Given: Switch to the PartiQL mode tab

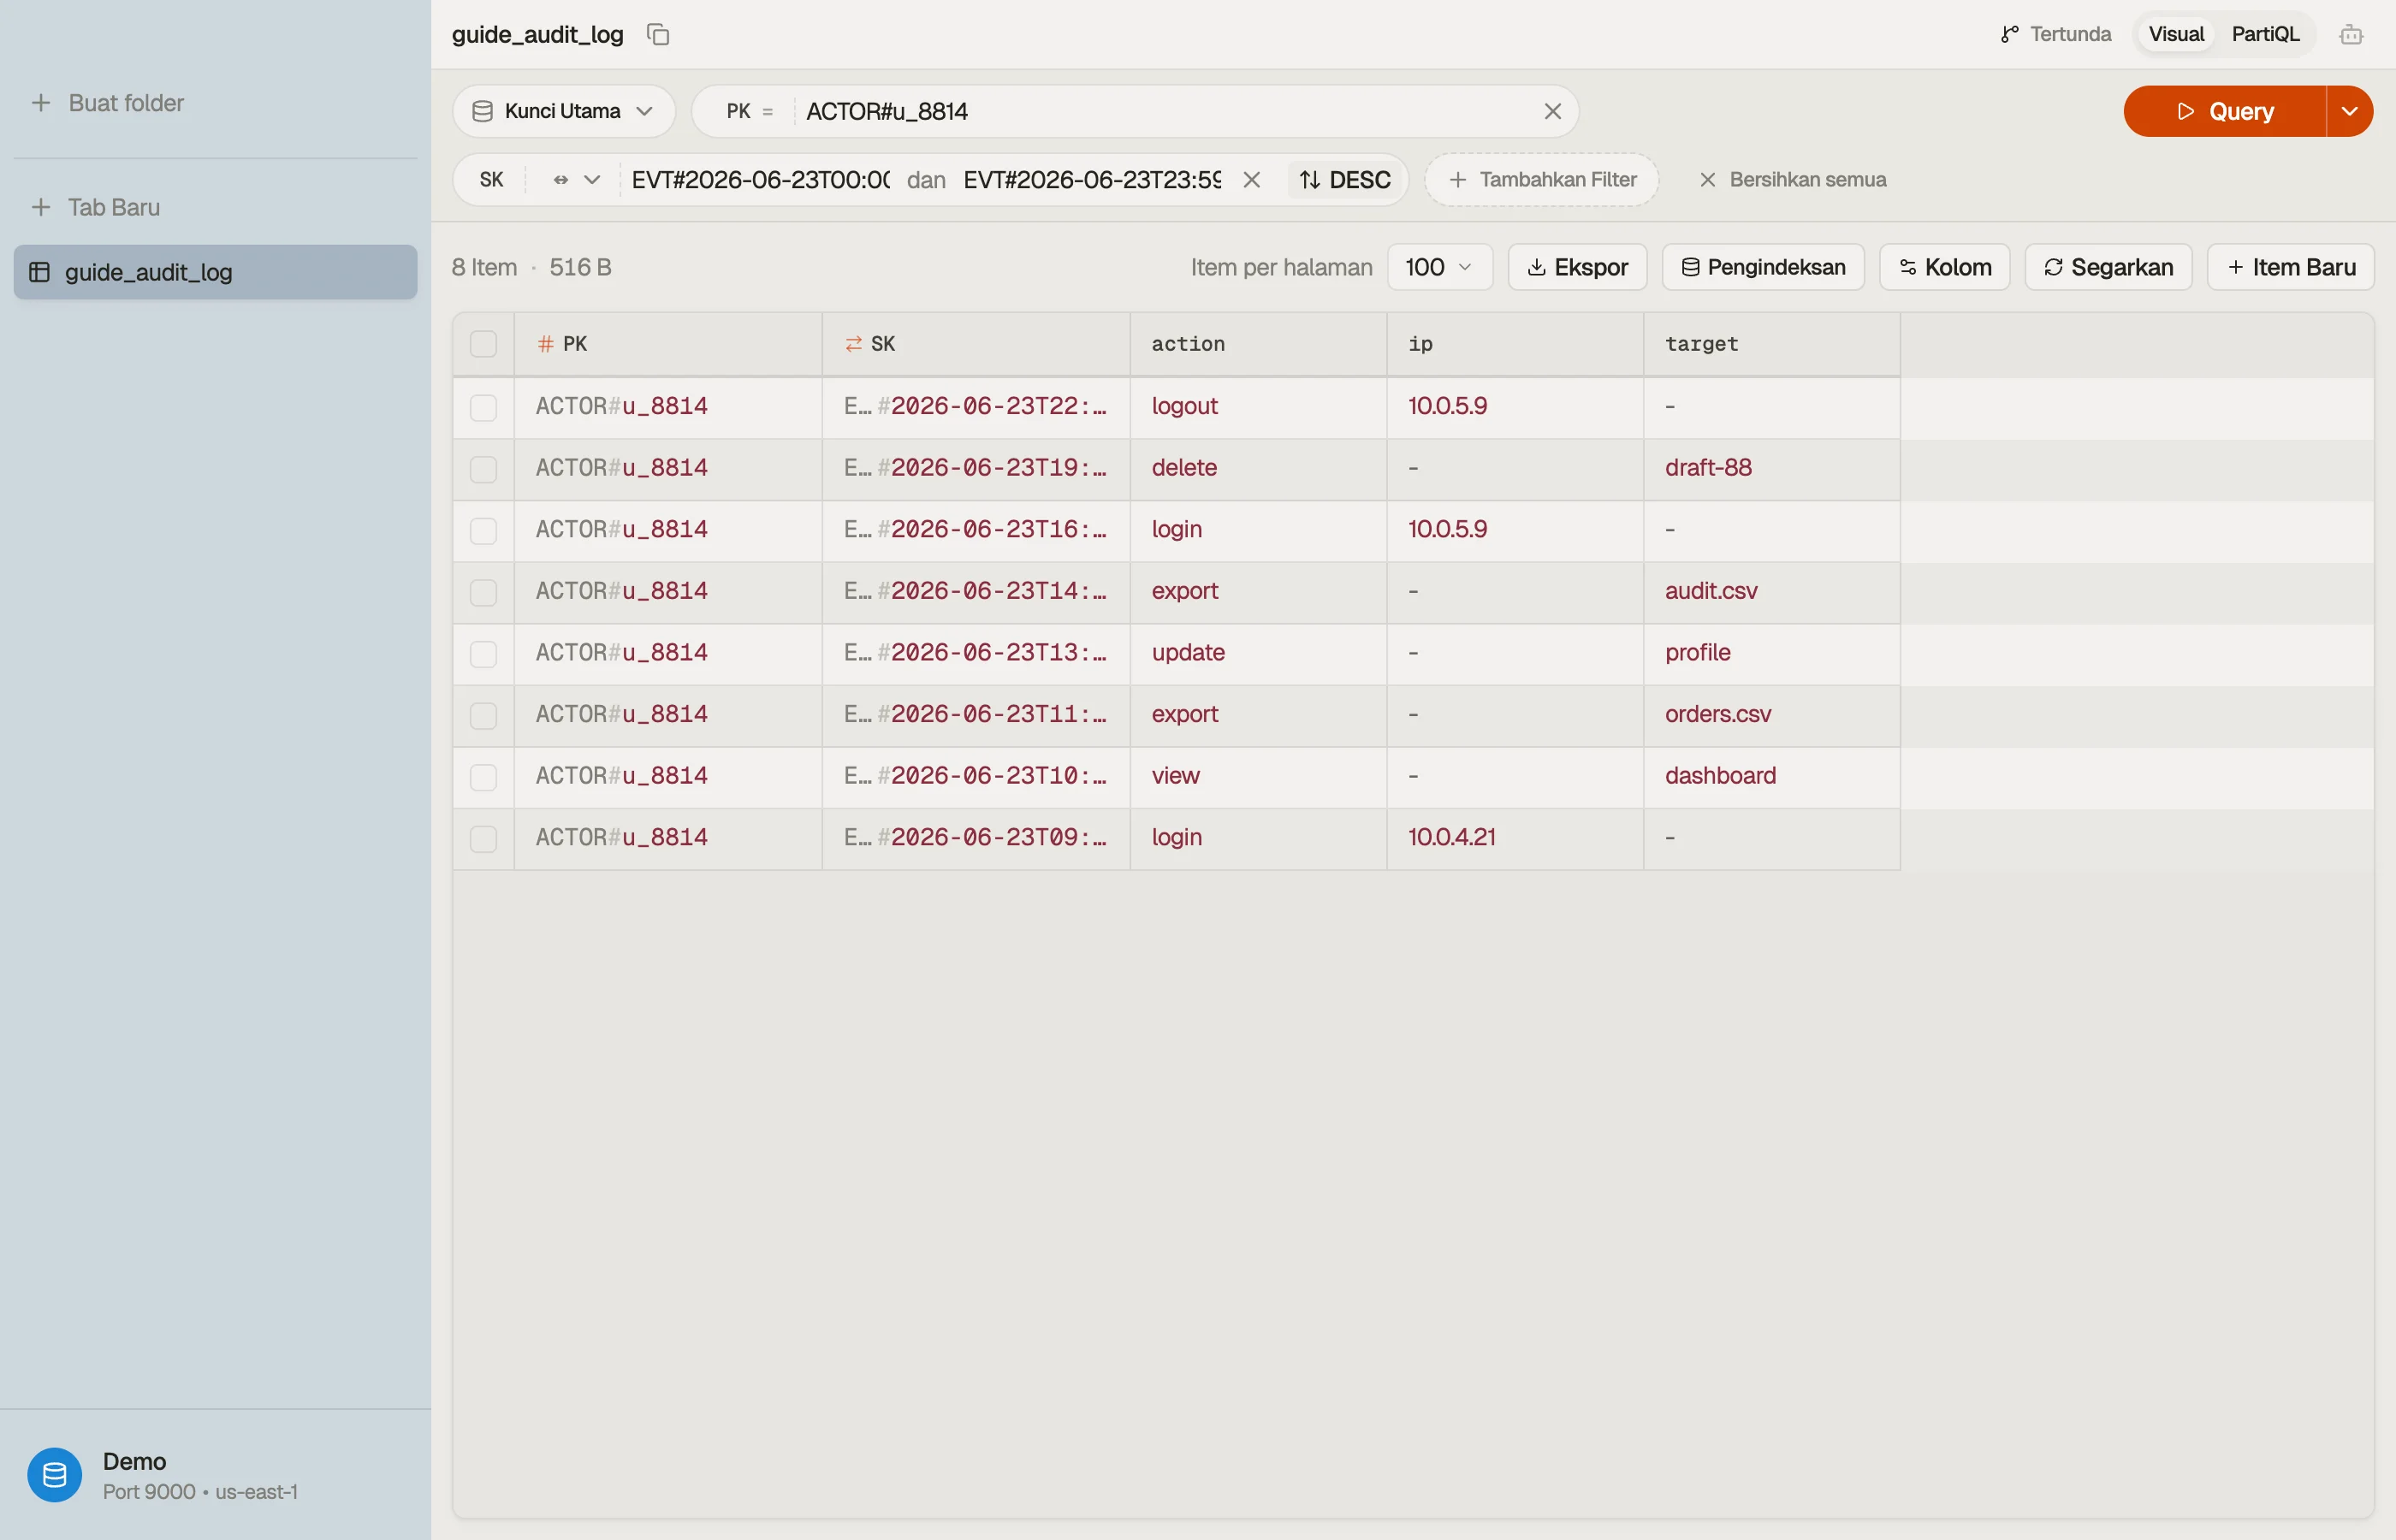Looking at the screenshot, I should click(2265, 34).
